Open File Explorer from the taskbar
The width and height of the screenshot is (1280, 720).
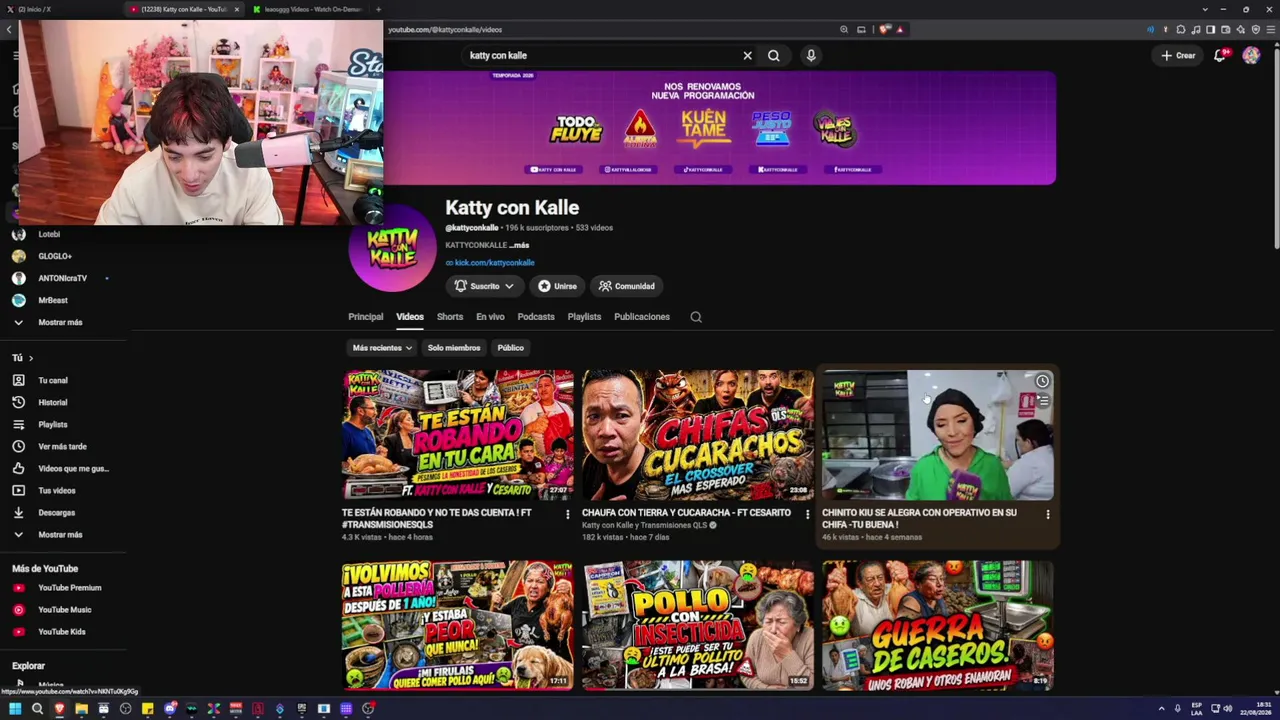81,709
